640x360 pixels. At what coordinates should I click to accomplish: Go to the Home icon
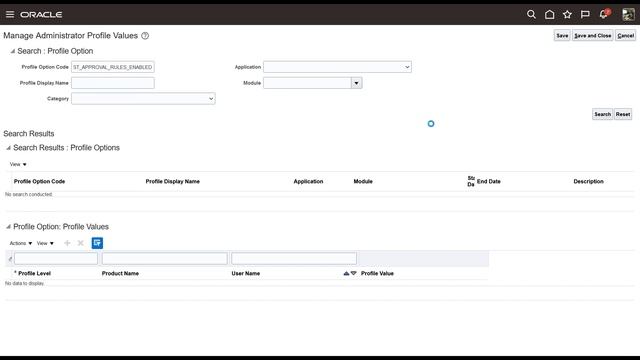pos(549,14)
